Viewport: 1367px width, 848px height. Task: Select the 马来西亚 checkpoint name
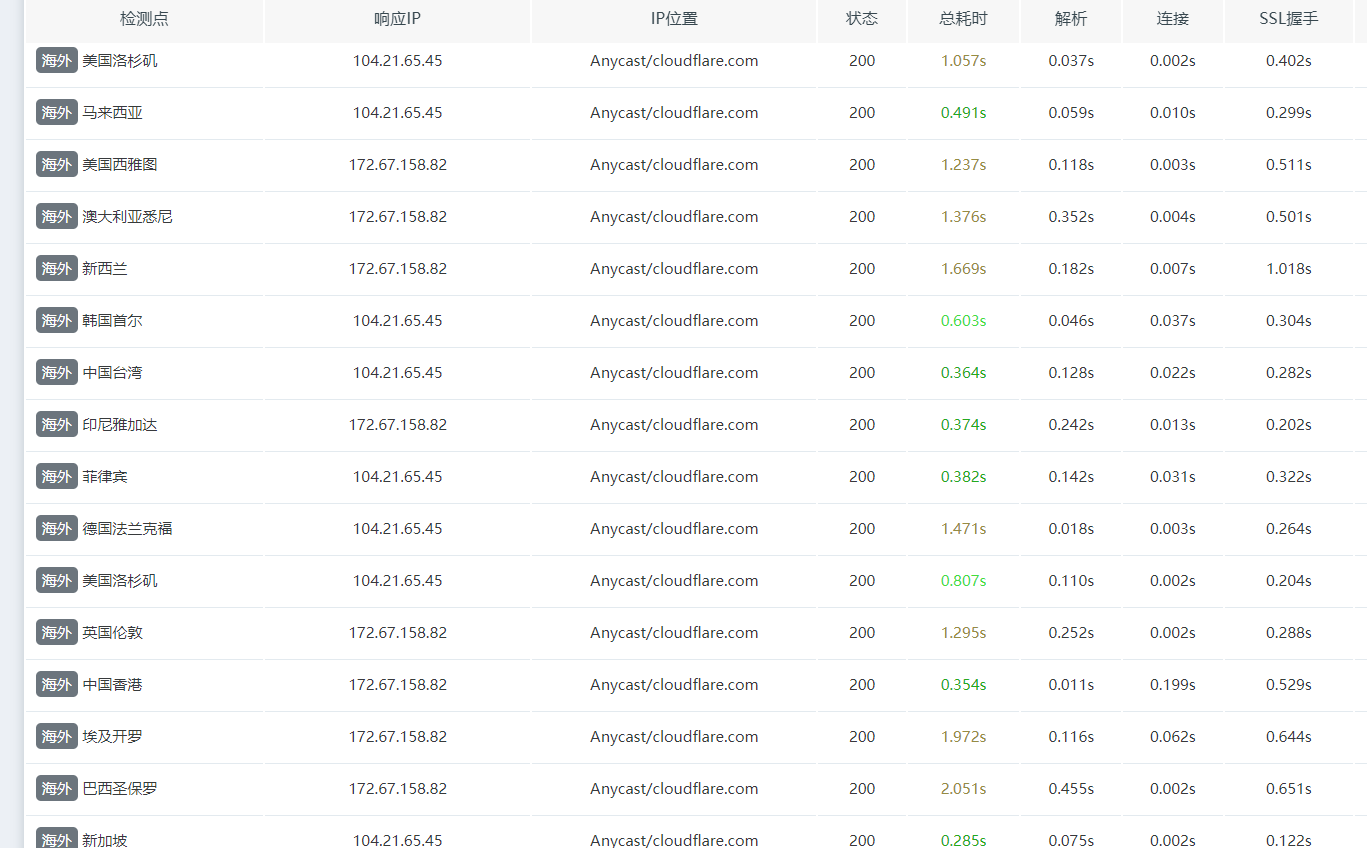(112, 113)
